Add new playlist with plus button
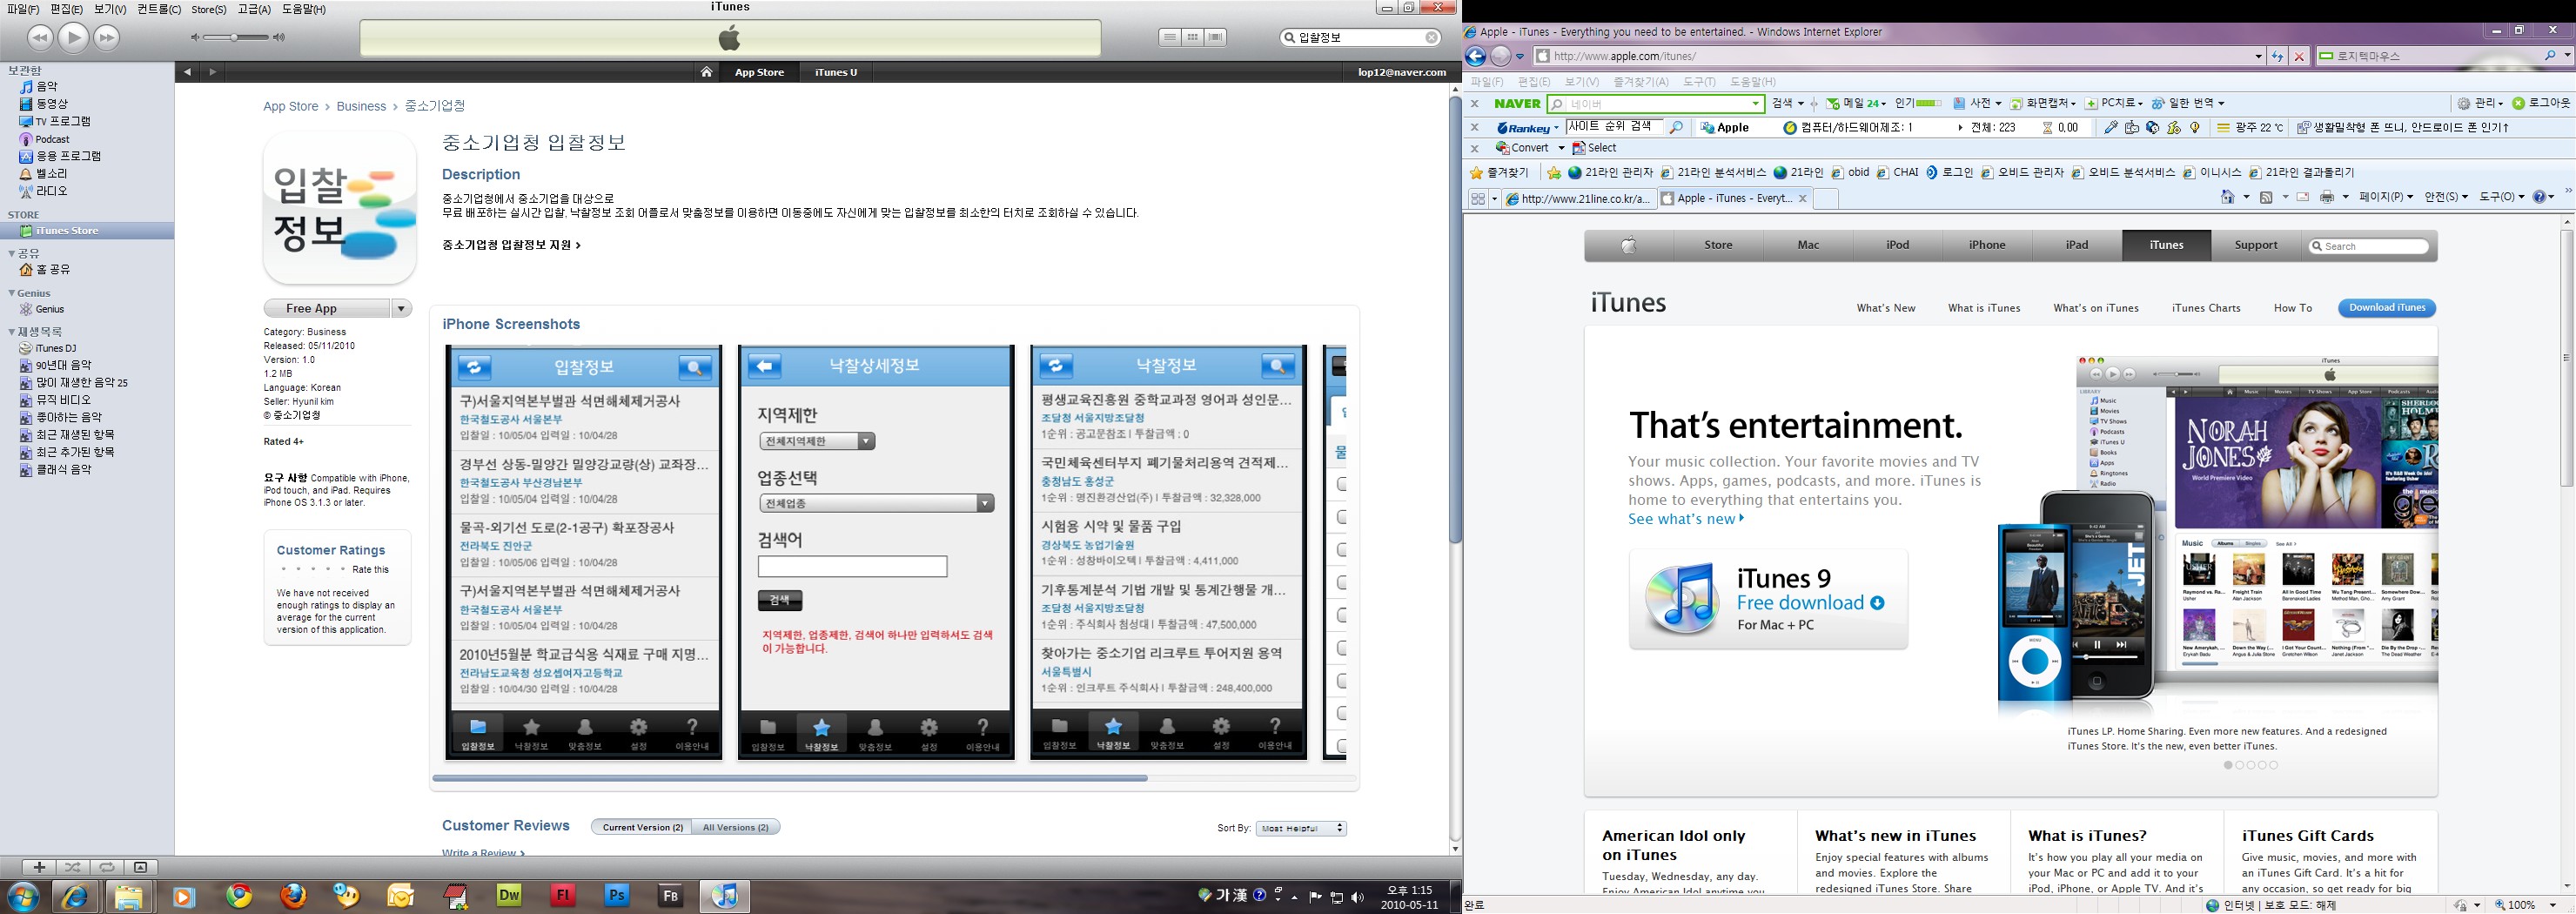 (39, 867)
